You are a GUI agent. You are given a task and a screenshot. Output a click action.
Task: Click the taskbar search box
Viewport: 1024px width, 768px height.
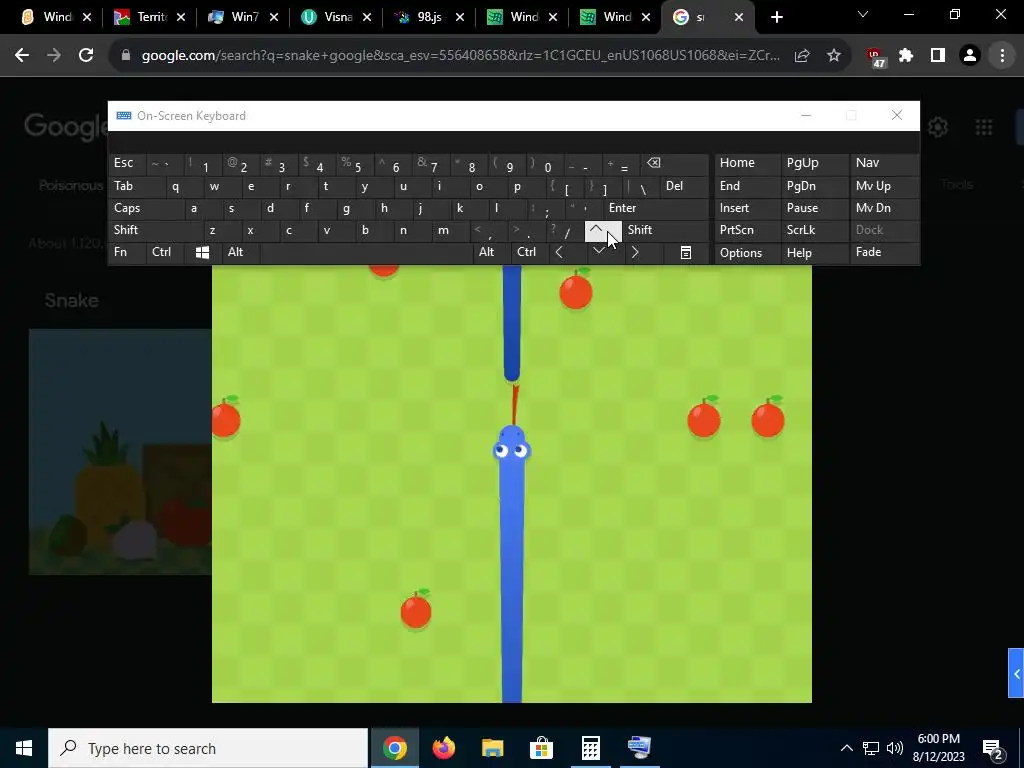click(x=208, y=748)
